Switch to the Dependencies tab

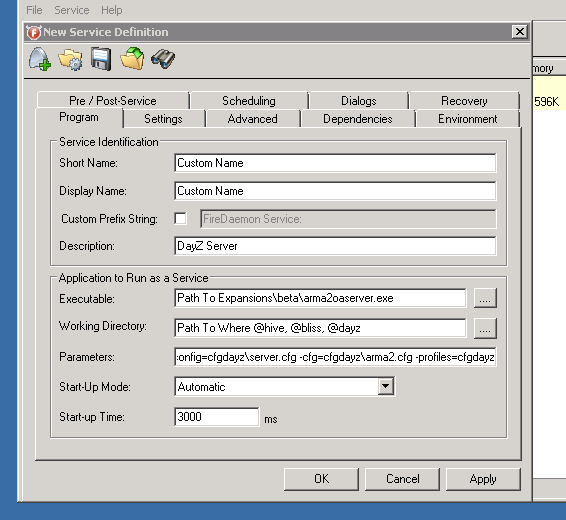click(358, 119)
